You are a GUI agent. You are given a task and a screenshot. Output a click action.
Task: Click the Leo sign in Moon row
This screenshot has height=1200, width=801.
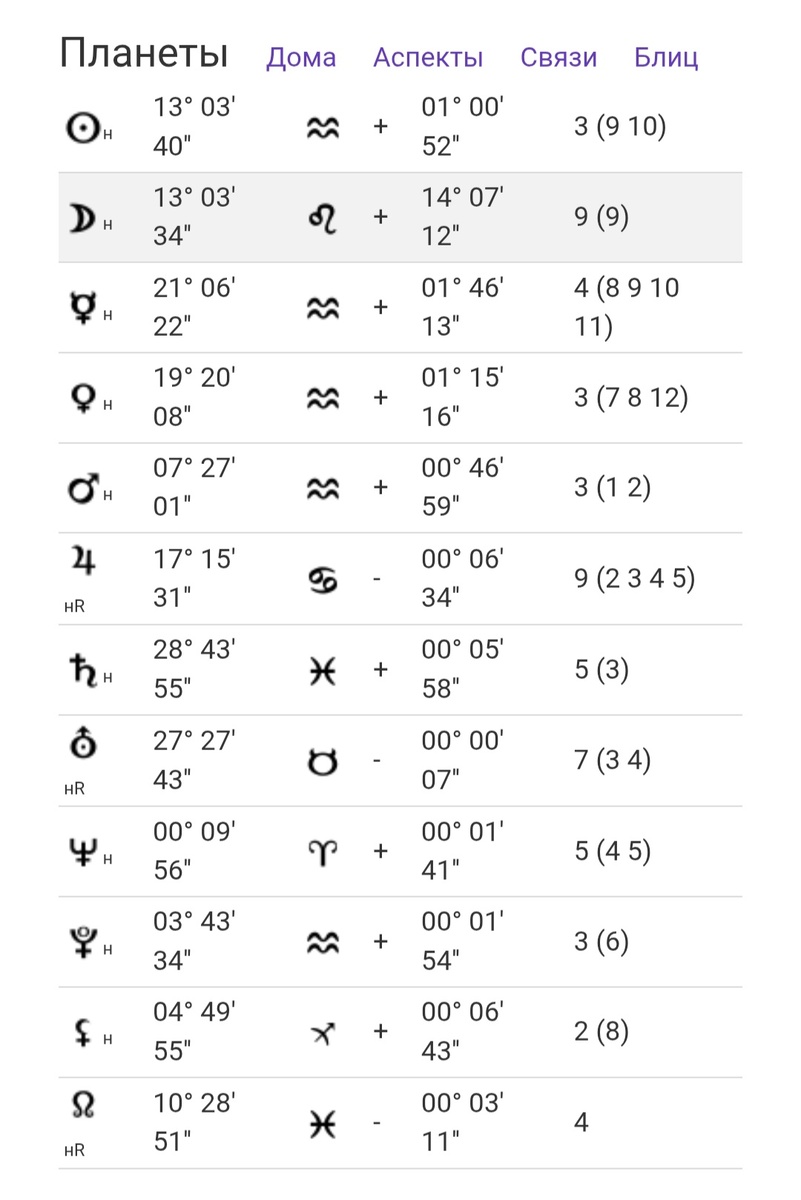[x=322, y=217]
